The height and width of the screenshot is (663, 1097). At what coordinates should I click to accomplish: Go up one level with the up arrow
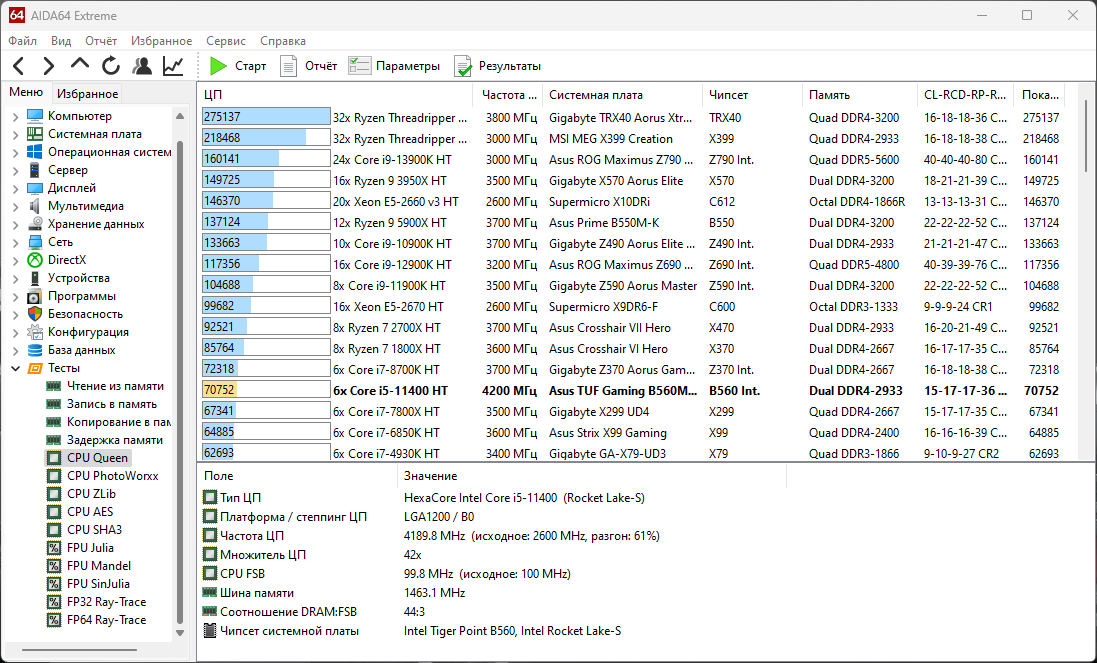80,64
